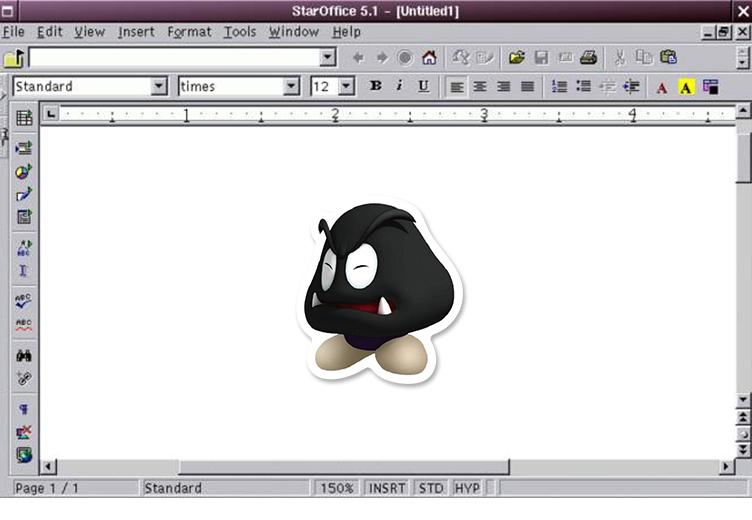This screenshot has height=520, width=752.
Task: Open the Format menu
Action: 189,32
